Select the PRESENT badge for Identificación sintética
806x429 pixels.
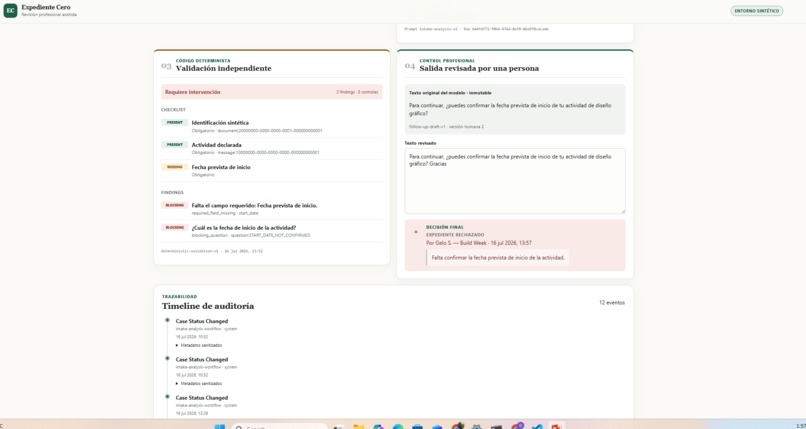(174, 123)
